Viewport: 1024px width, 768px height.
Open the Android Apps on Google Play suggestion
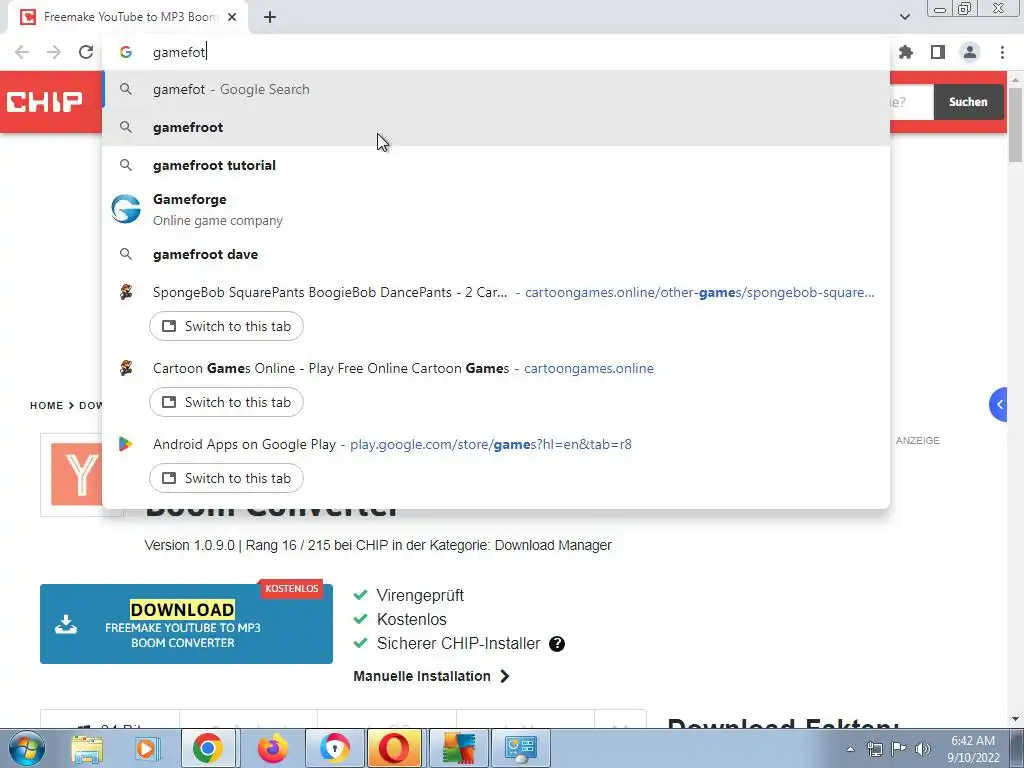tap(496, 444)
